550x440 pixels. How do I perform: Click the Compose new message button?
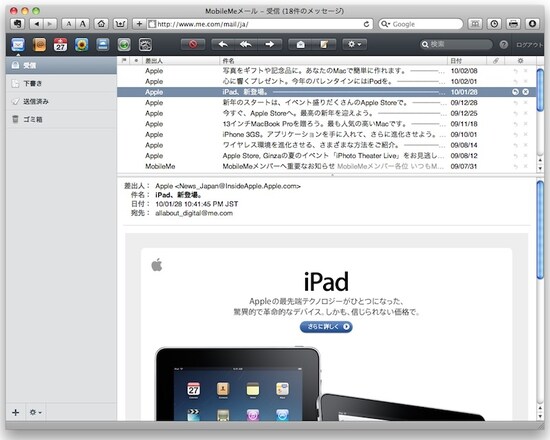324,44
